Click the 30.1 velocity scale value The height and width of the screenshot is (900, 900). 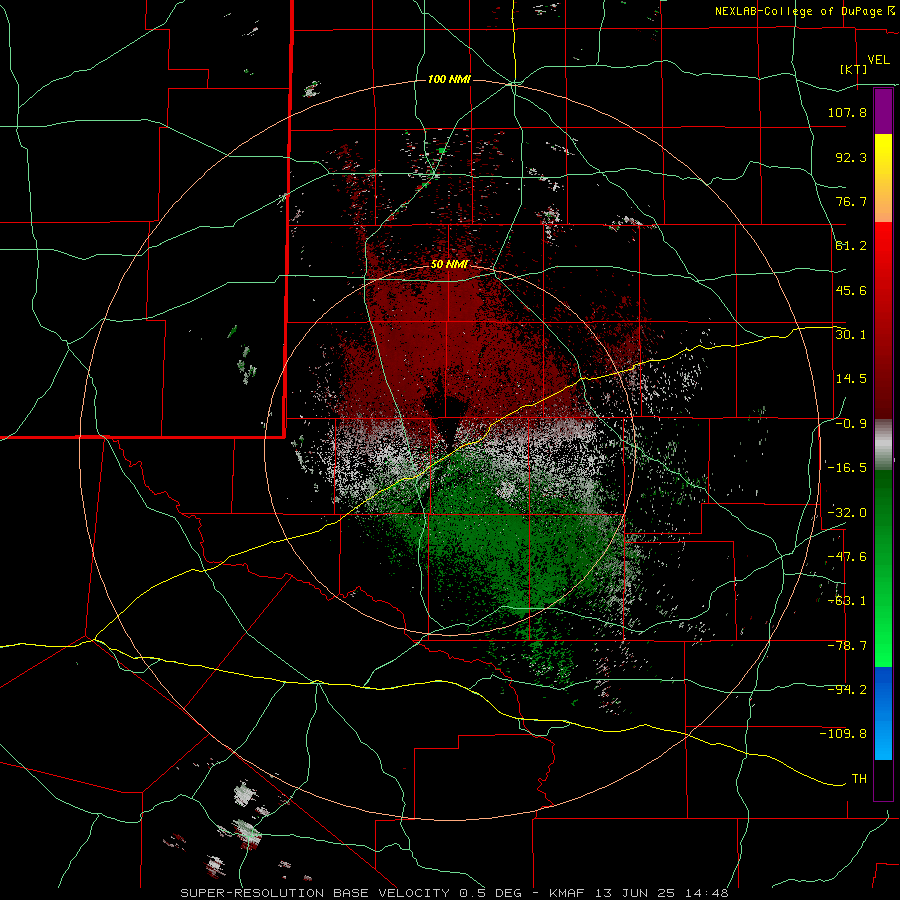point(851,335)
